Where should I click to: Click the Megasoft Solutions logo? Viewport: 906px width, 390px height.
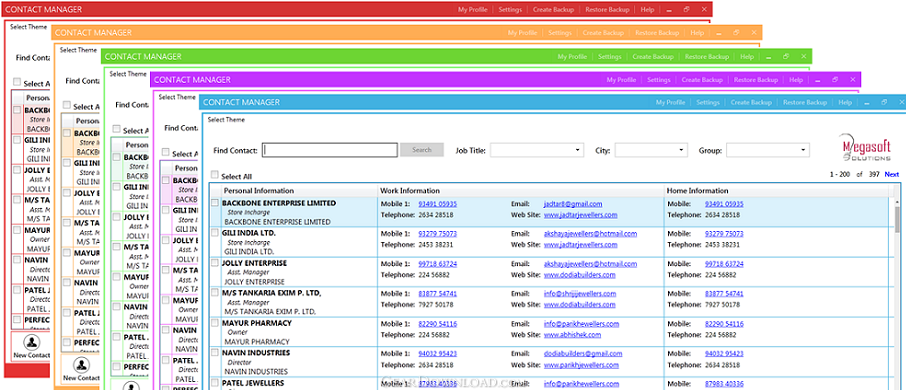click(866, 147)
